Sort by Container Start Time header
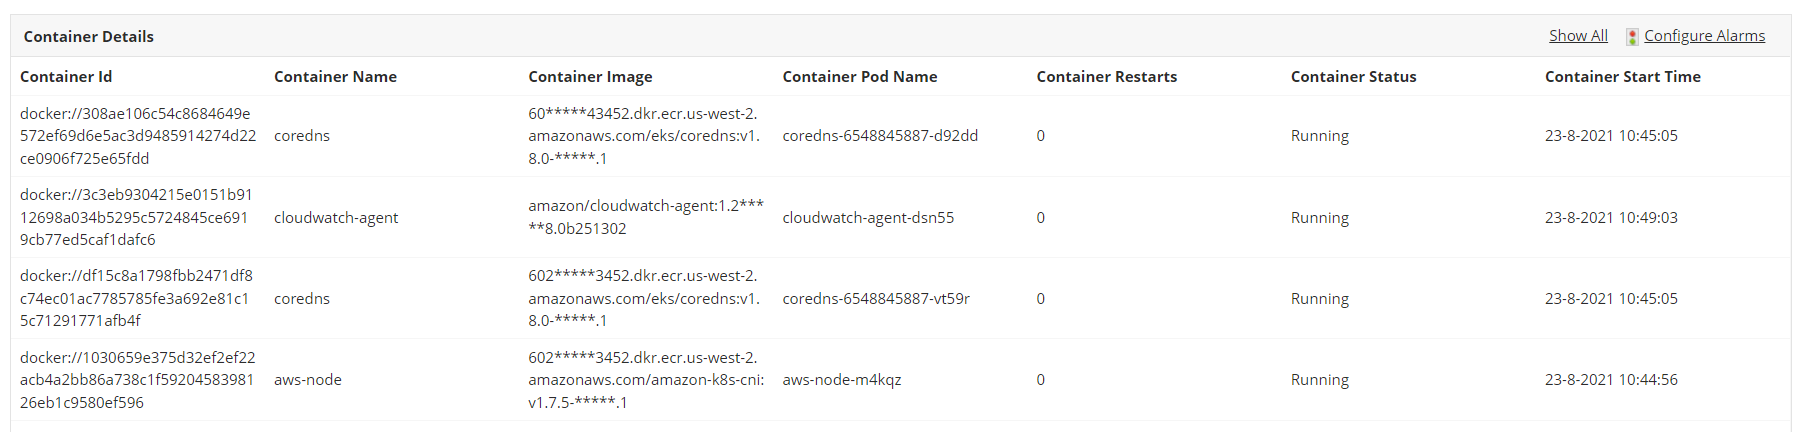 (1622, 77)
